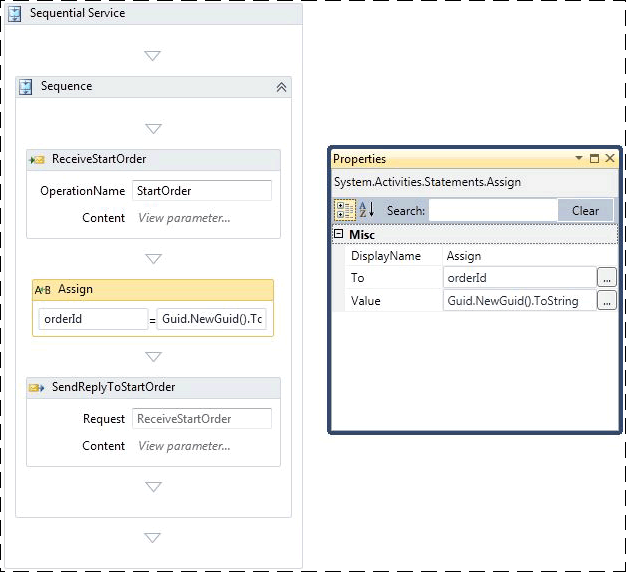Select the ReceiveStartOrder activity header
The image size is (626, 572).
pyautogui.click(x=153, y=160)
